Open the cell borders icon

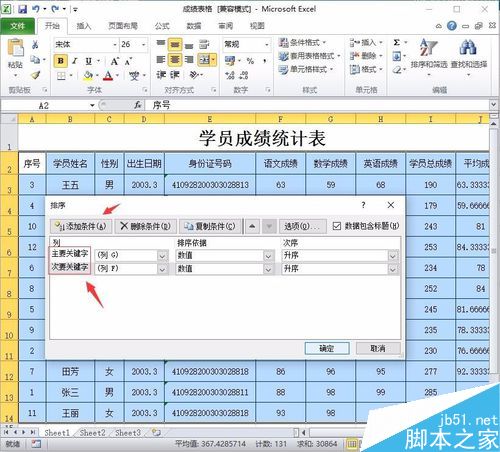click(61, 76)
